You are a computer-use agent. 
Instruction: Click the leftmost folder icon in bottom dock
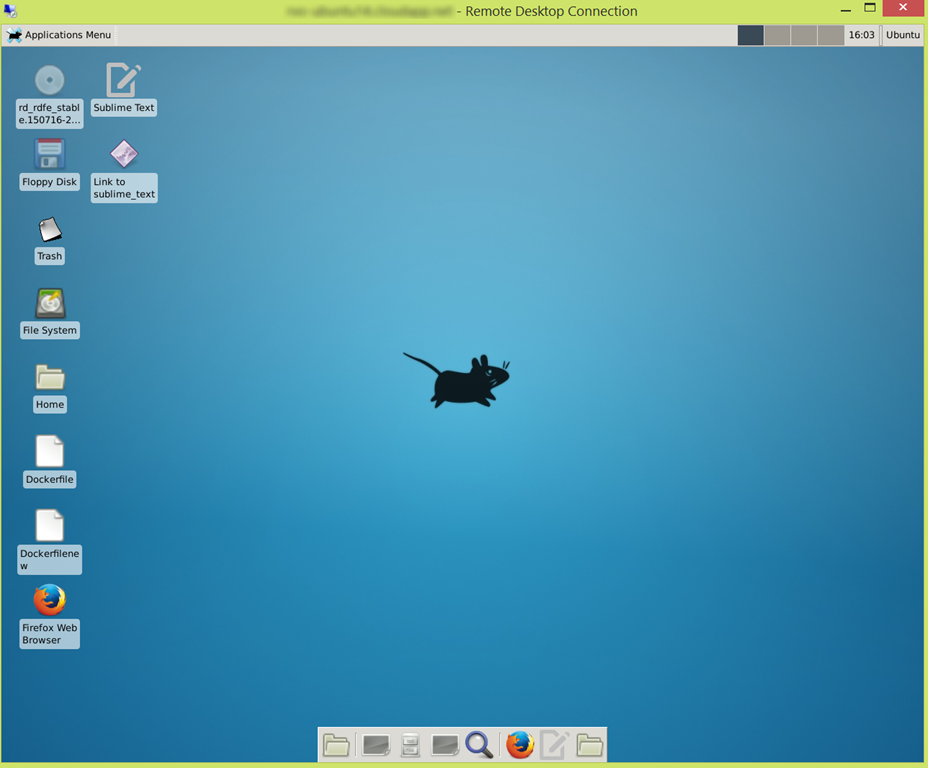click(336, 745)
